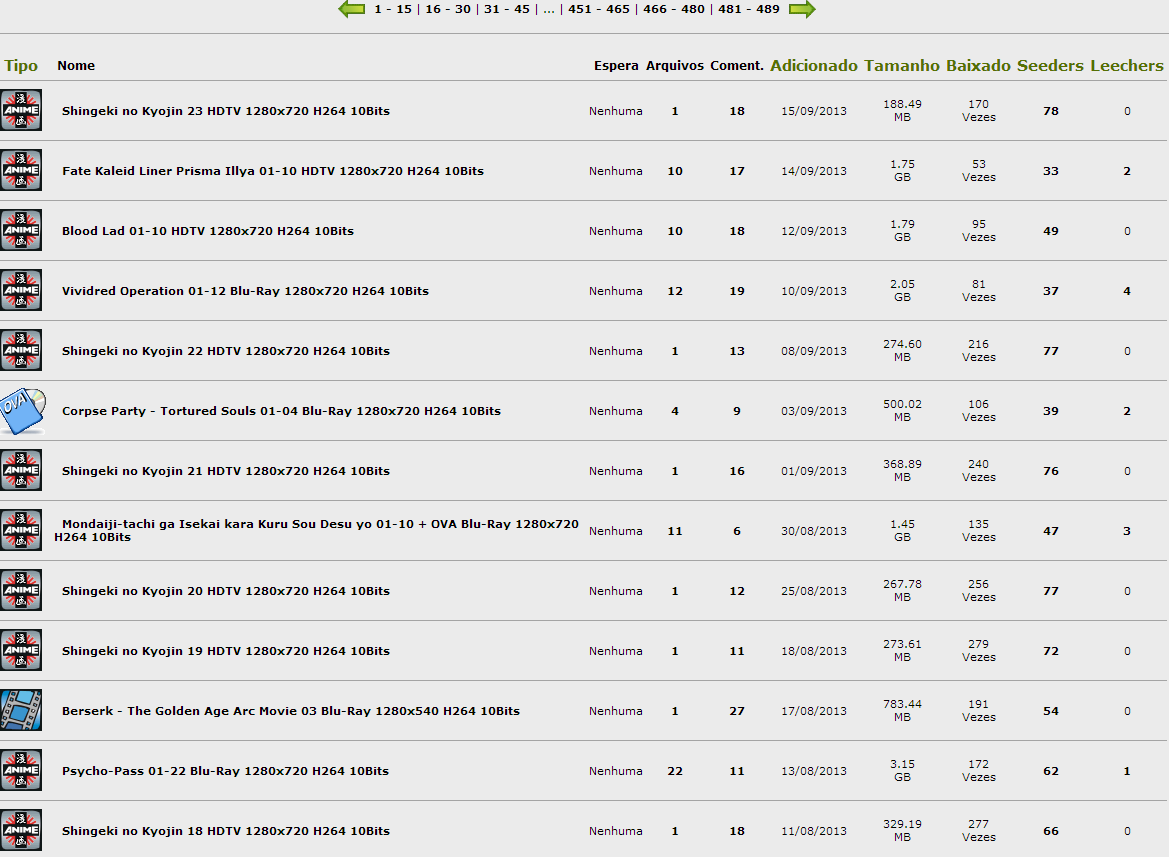The width and height of the screenshot is (1169, 857).
Task: Click Anime category icon for Vividred Operation row
Action: point(21,290)
